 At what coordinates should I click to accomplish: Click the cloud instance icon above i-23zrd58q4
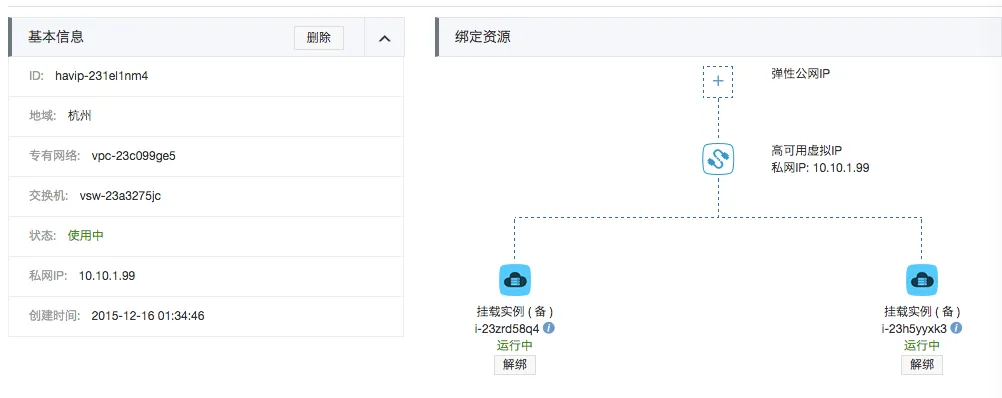(514, 280)
